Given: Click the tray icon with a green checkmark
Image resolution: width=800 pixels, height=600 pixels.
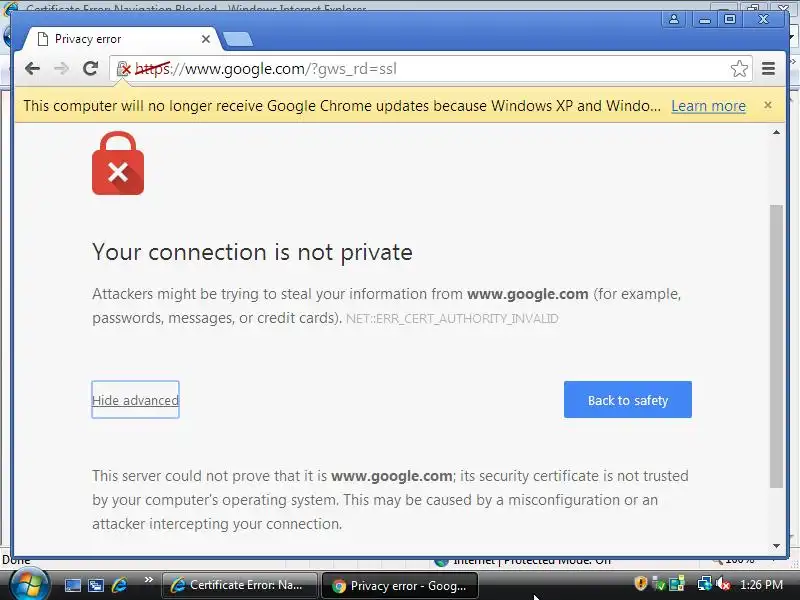Looking at the screenshot, I should [658, 584].
